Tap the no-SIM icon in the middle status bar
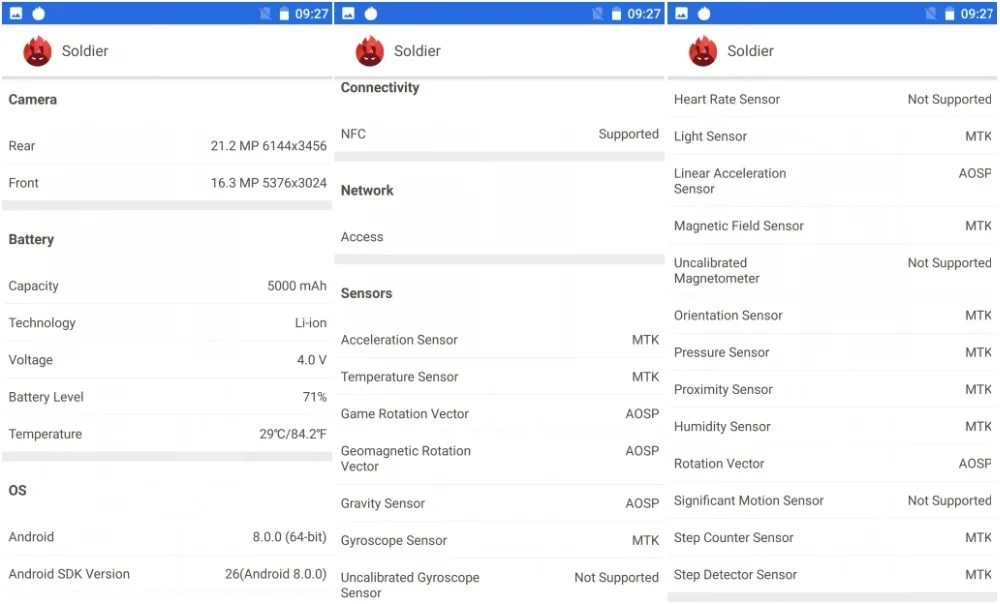The image size is (1000, 604). pos(598,14)
